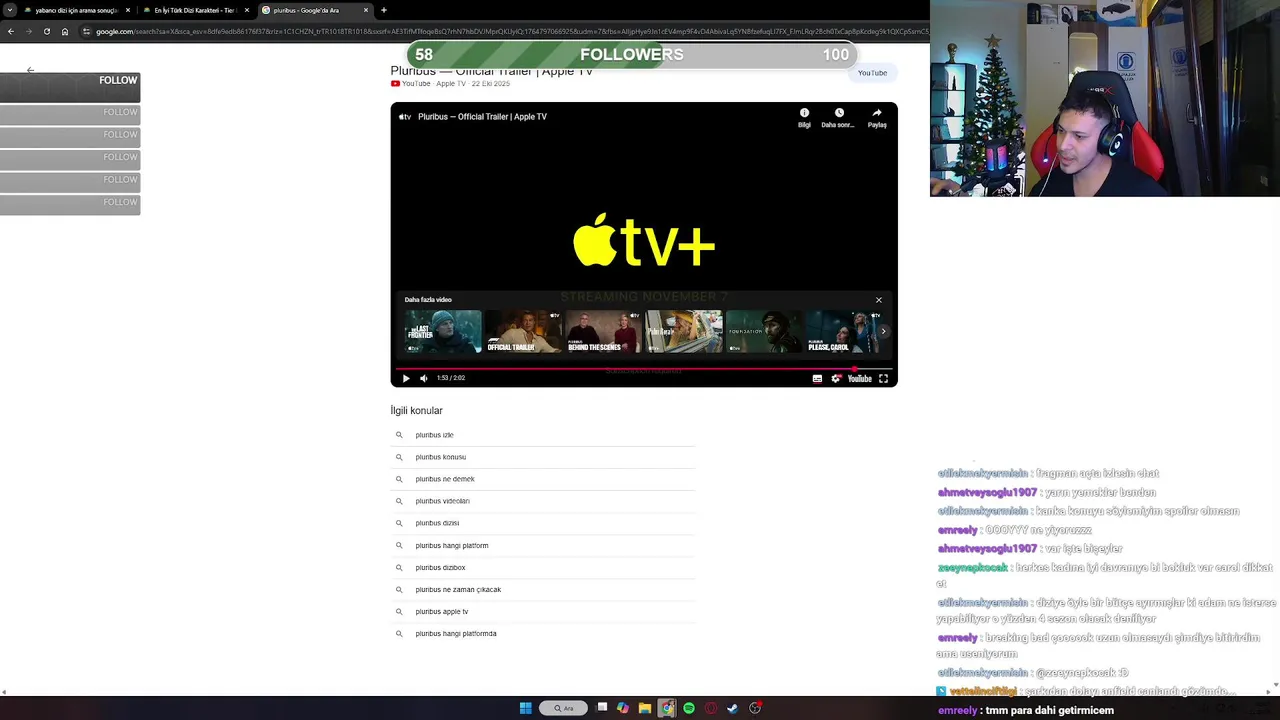Open Steam from the taskbar
Viewport: 1280px width, 720px height.
click(733, 708)
